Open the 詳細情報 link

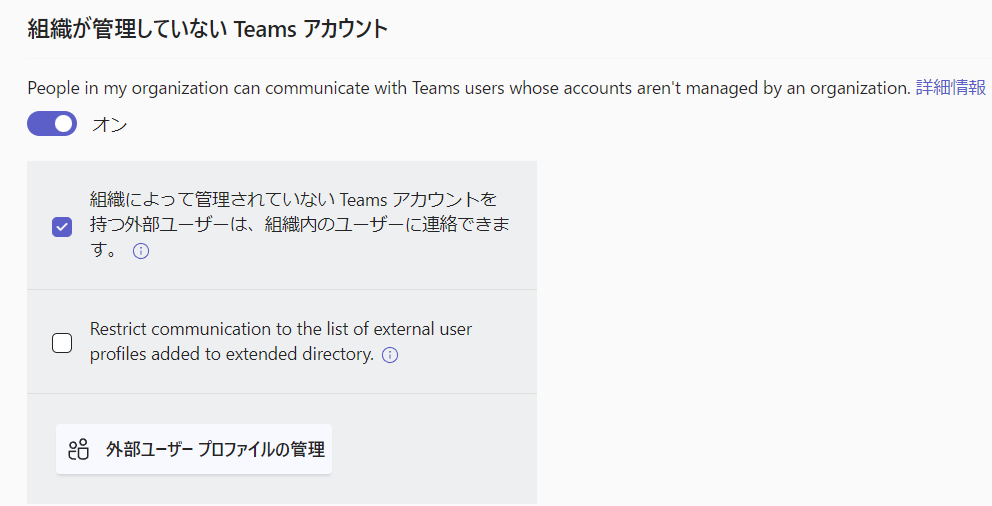click(951, 88)
